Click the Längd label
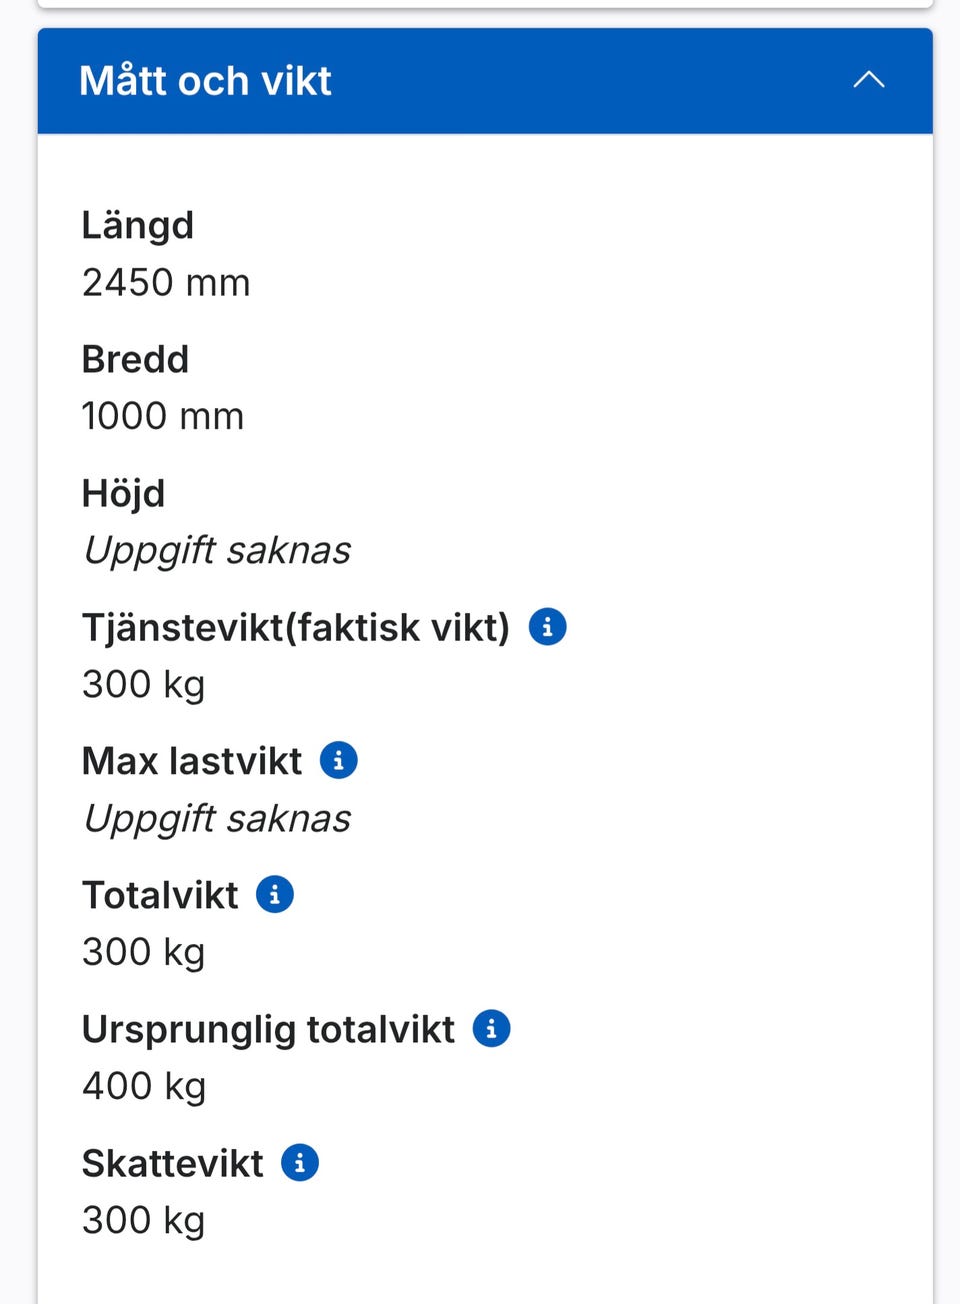Screen dimensions: 960x1304 pyautogui.click(x=138, y=226)
